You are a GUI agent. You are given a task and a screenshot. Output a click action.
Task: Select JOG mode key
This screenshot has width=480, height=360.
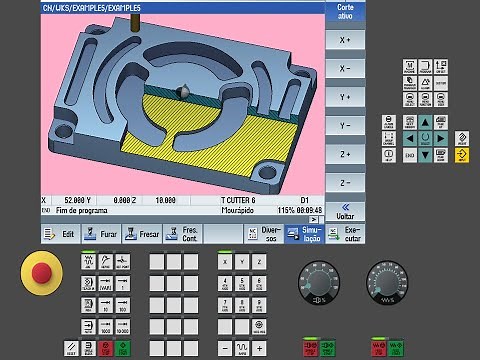click(x=88, y=262)
